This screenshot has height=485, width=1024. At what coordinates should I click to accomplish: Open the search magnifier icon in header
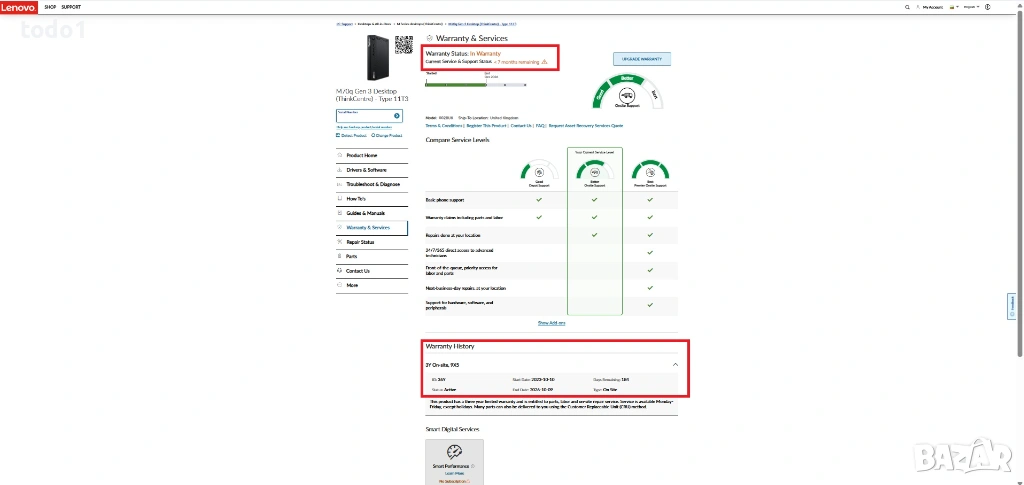(x=908, y=7)
